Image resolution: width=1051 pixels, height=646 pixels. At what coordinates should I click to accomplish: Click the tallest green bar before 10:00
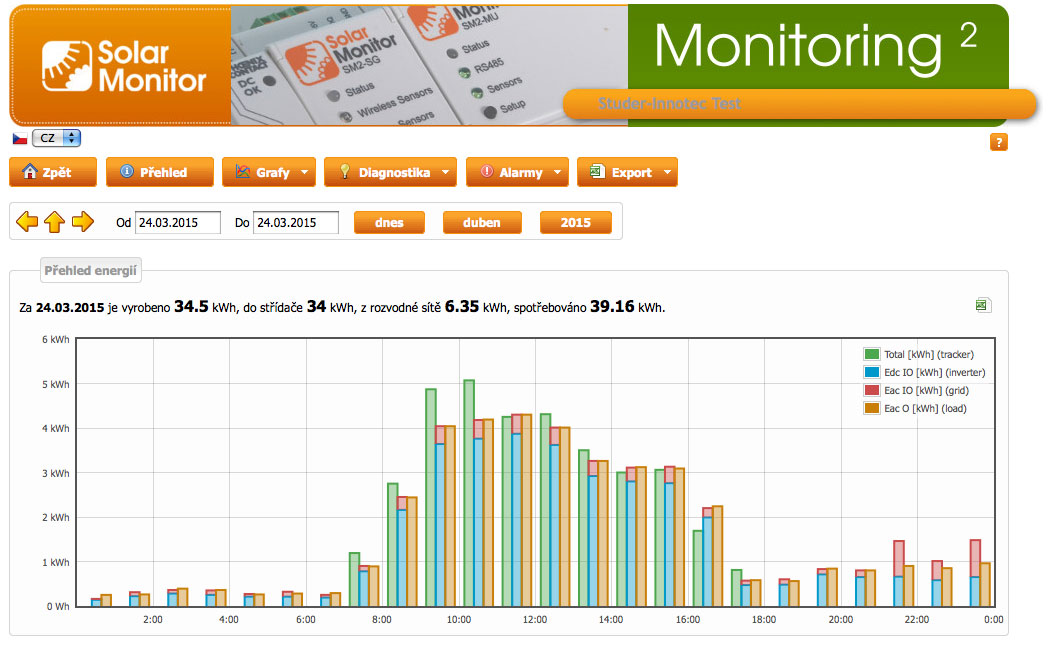point(431,498)
